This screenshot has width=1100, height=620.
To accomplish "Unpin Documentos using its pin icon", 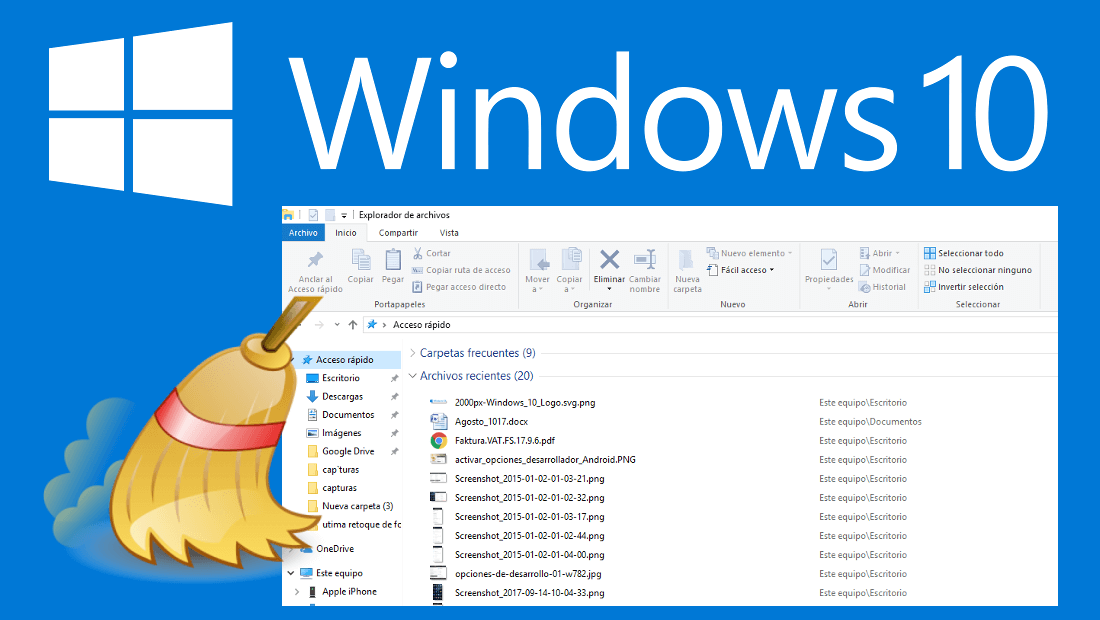I will [394, 415].
